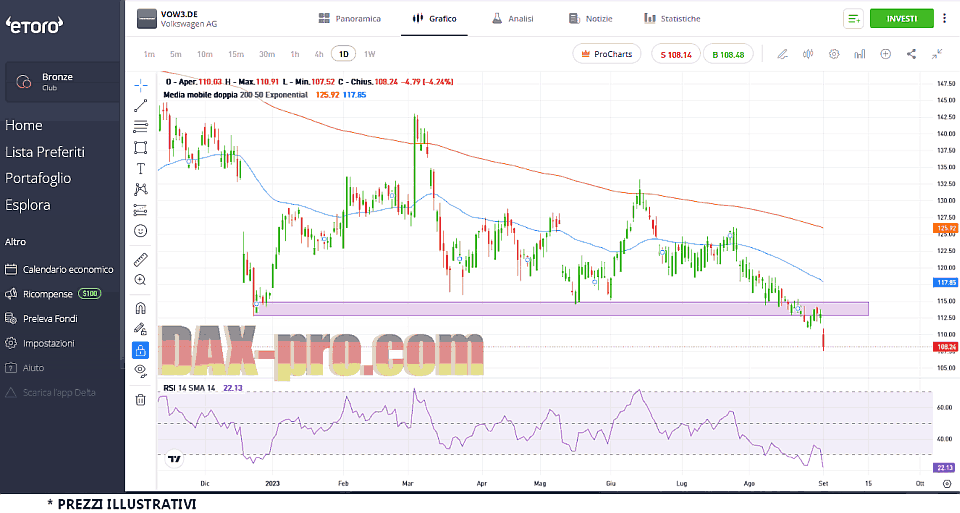Toggle magnet mode

click(x=141, y=308)
